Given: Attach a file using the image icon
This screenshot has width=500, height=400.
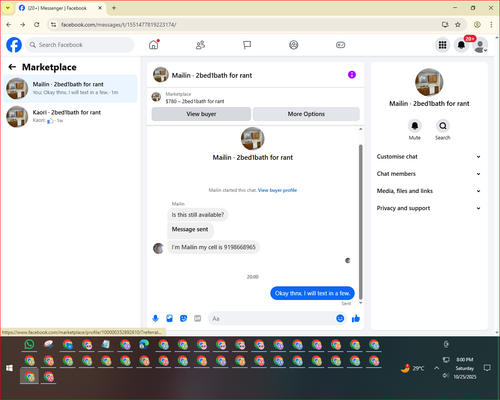Looking at the screenshot, I should [x=169, y=318].
